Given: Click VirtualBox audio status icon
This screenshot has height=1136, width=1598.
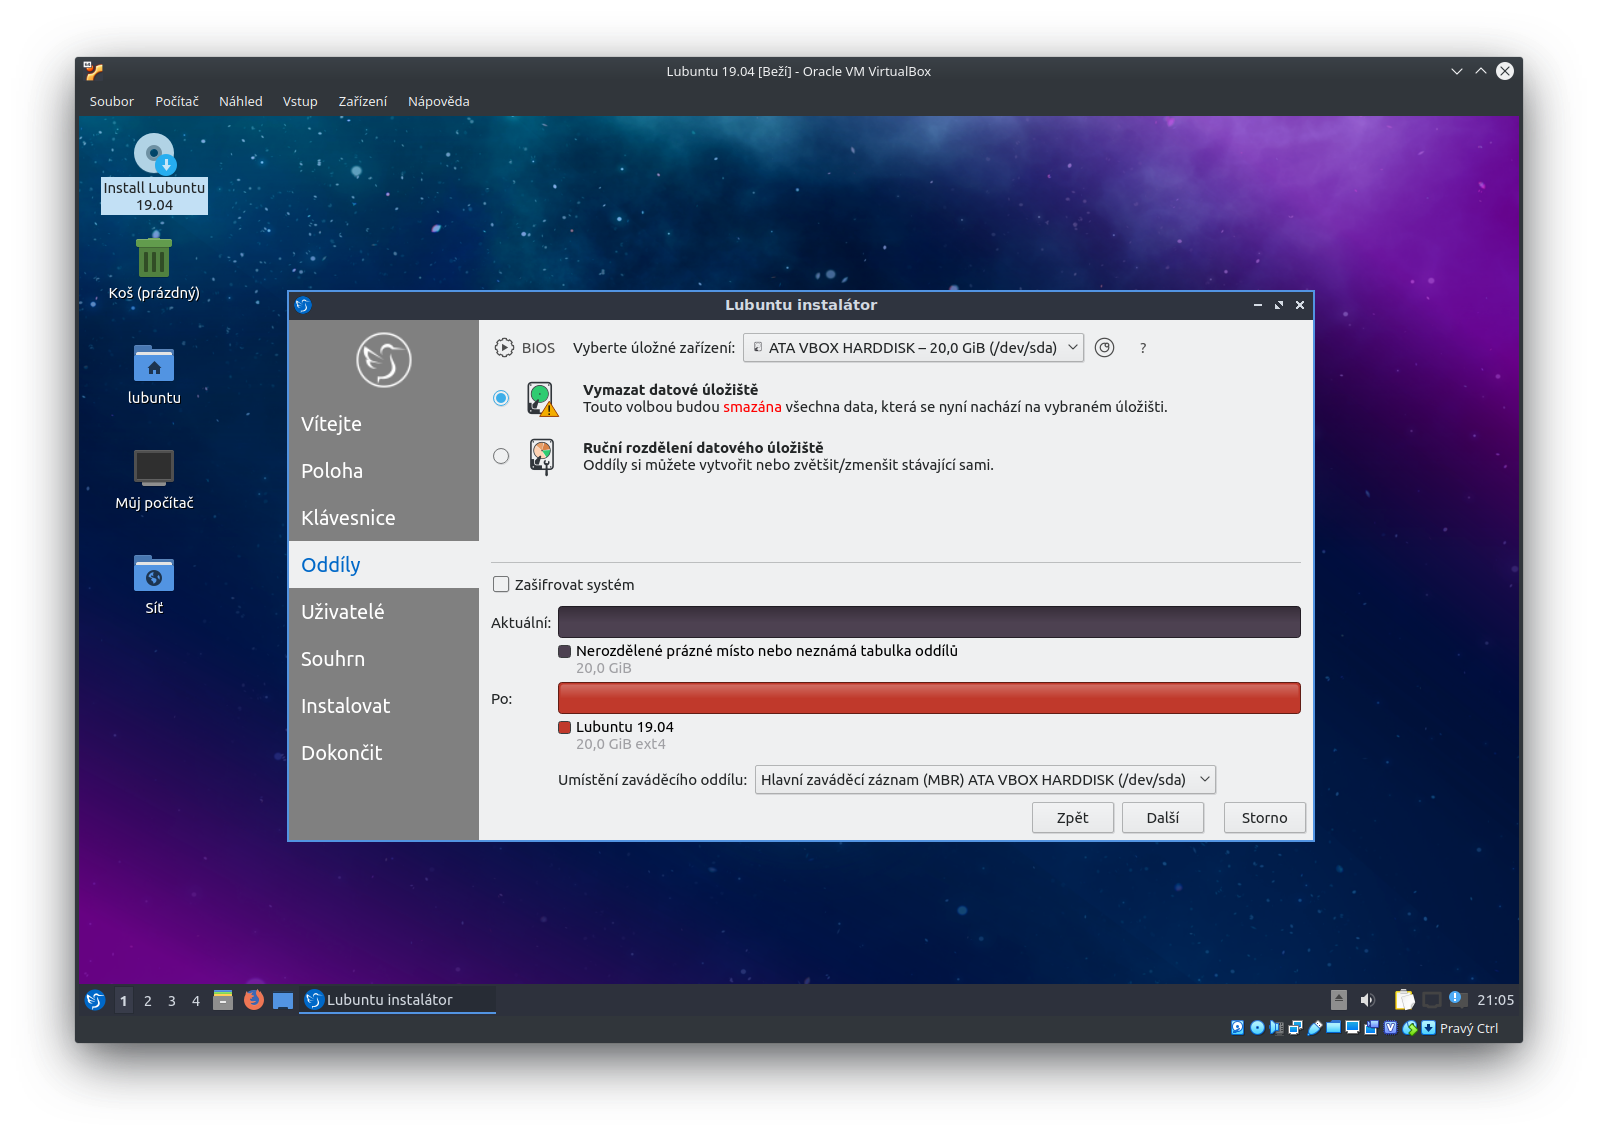Looking at the screenshot, I should tap(1276, 1027).
